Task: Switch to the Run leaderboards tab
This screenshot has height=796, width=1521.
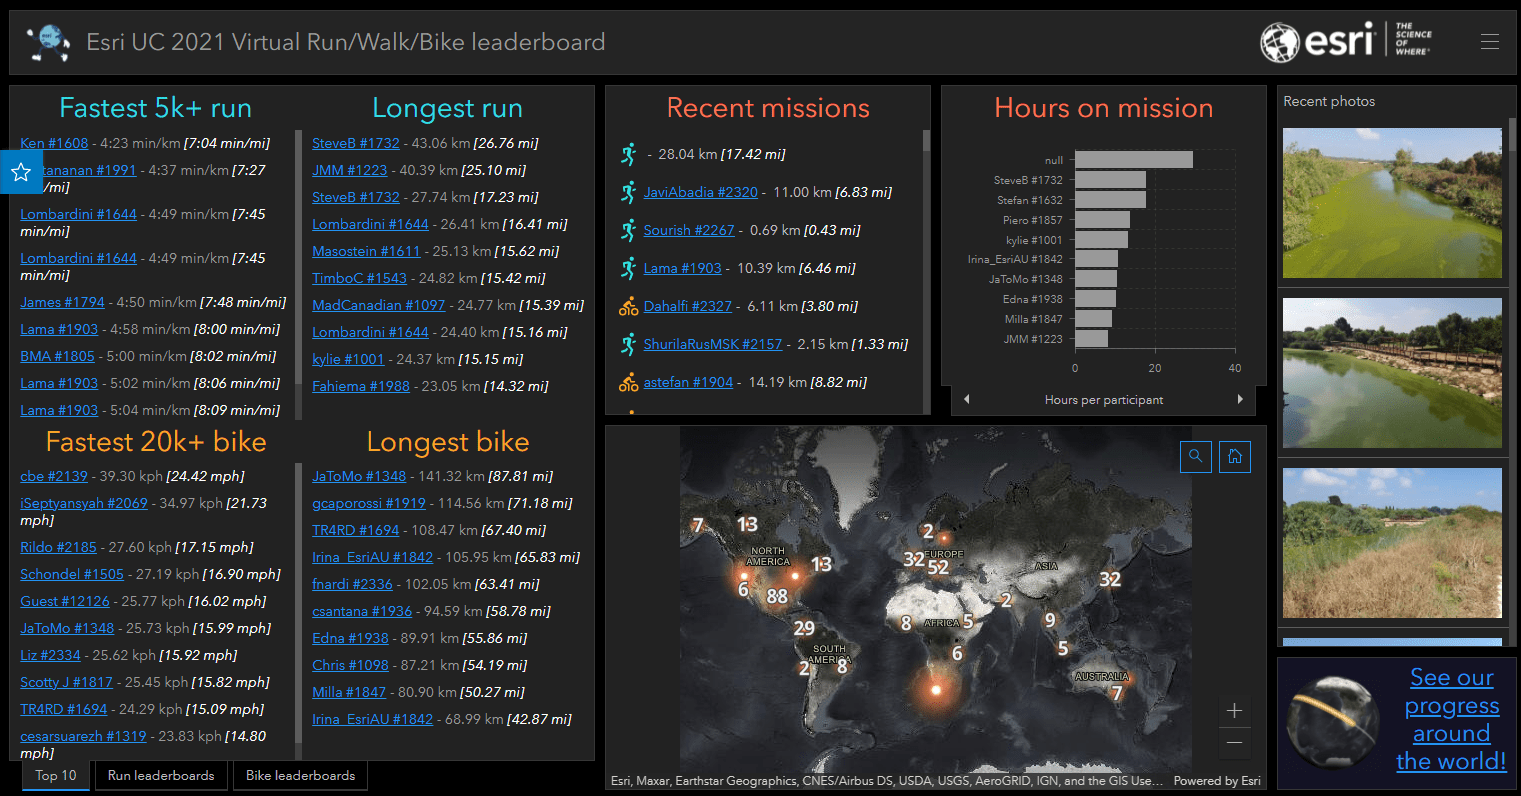Action: pyautogui.click(x=161, y=775)
